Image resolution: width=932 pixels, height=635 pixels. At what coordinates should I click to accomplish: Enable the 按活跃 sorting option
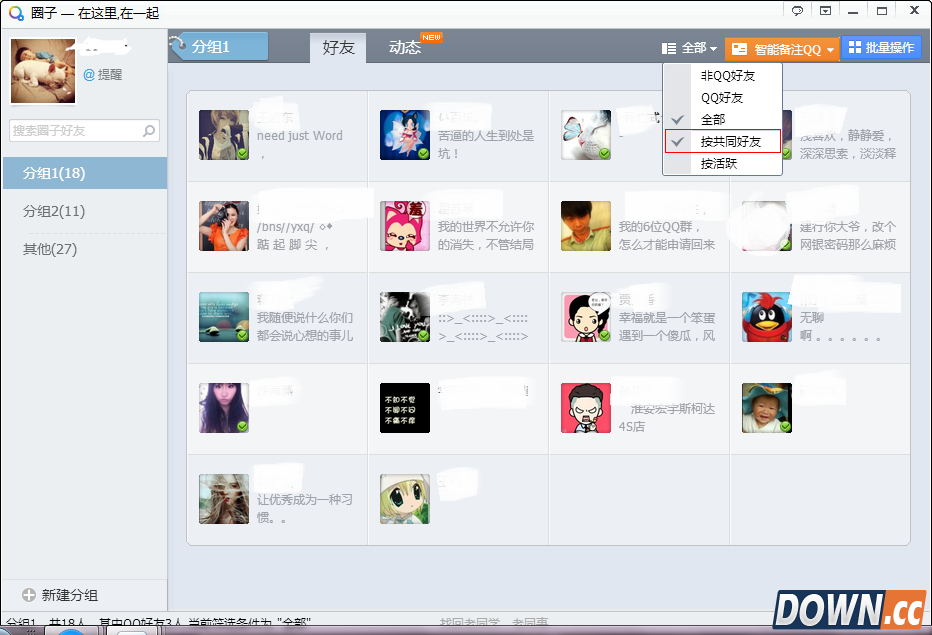pyautogui.click(x=722, y=163)
